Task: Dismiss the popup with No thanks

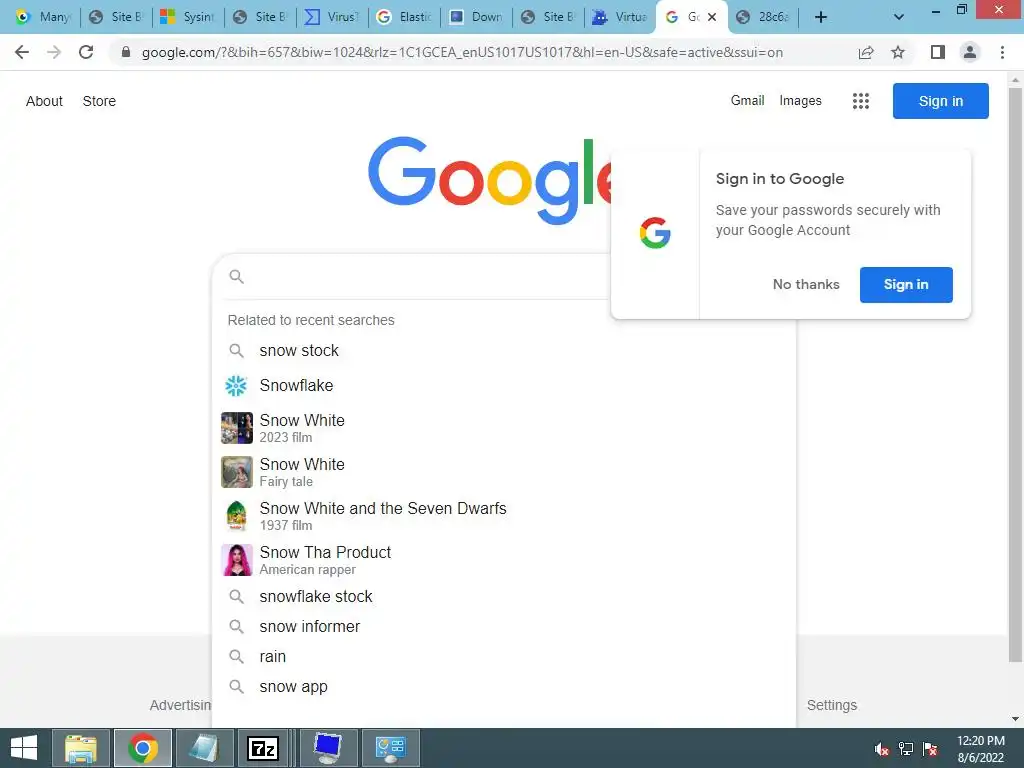Action: (806, 285)
